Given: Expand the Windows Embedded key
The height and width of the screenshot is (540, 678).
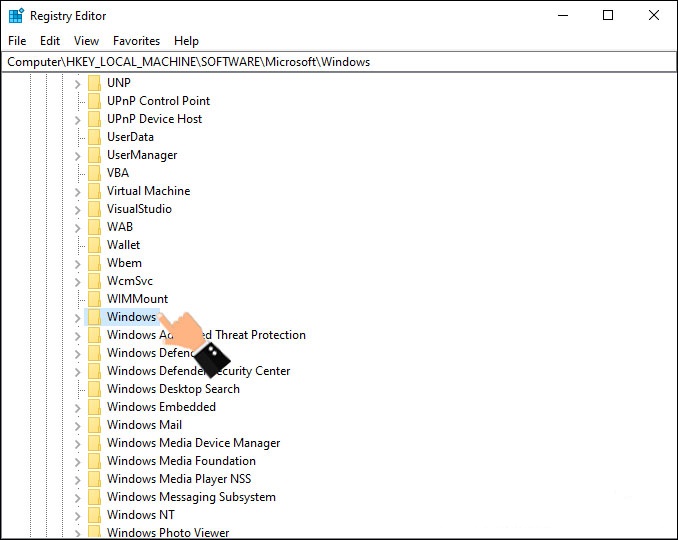Looking at the screenshot, I should [x=77, y=407].
